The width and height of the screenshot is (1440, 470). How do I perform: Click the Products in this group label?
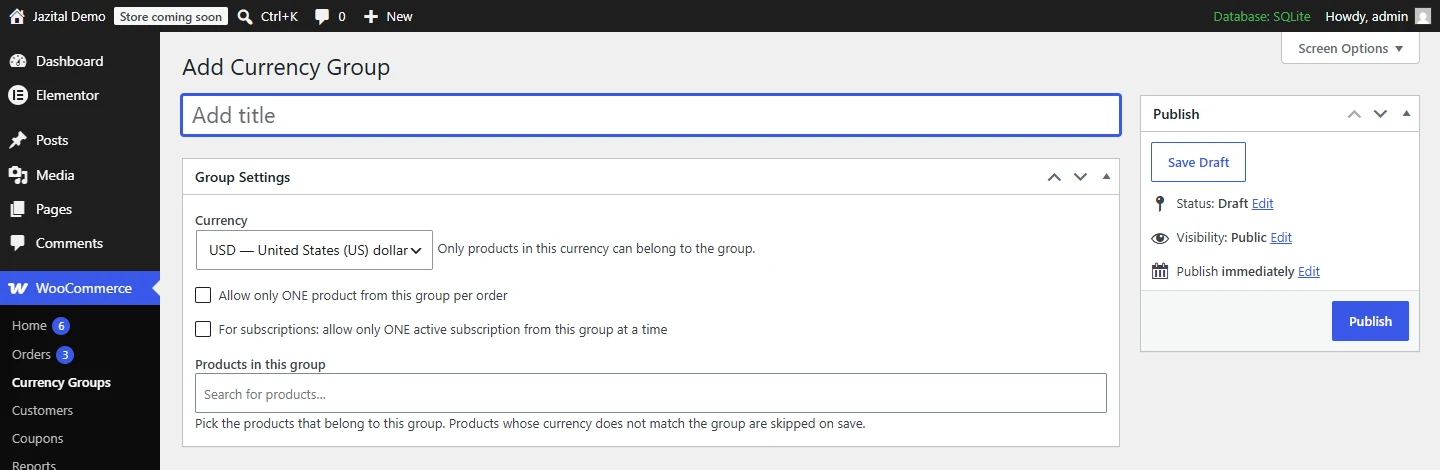[260, 364]
